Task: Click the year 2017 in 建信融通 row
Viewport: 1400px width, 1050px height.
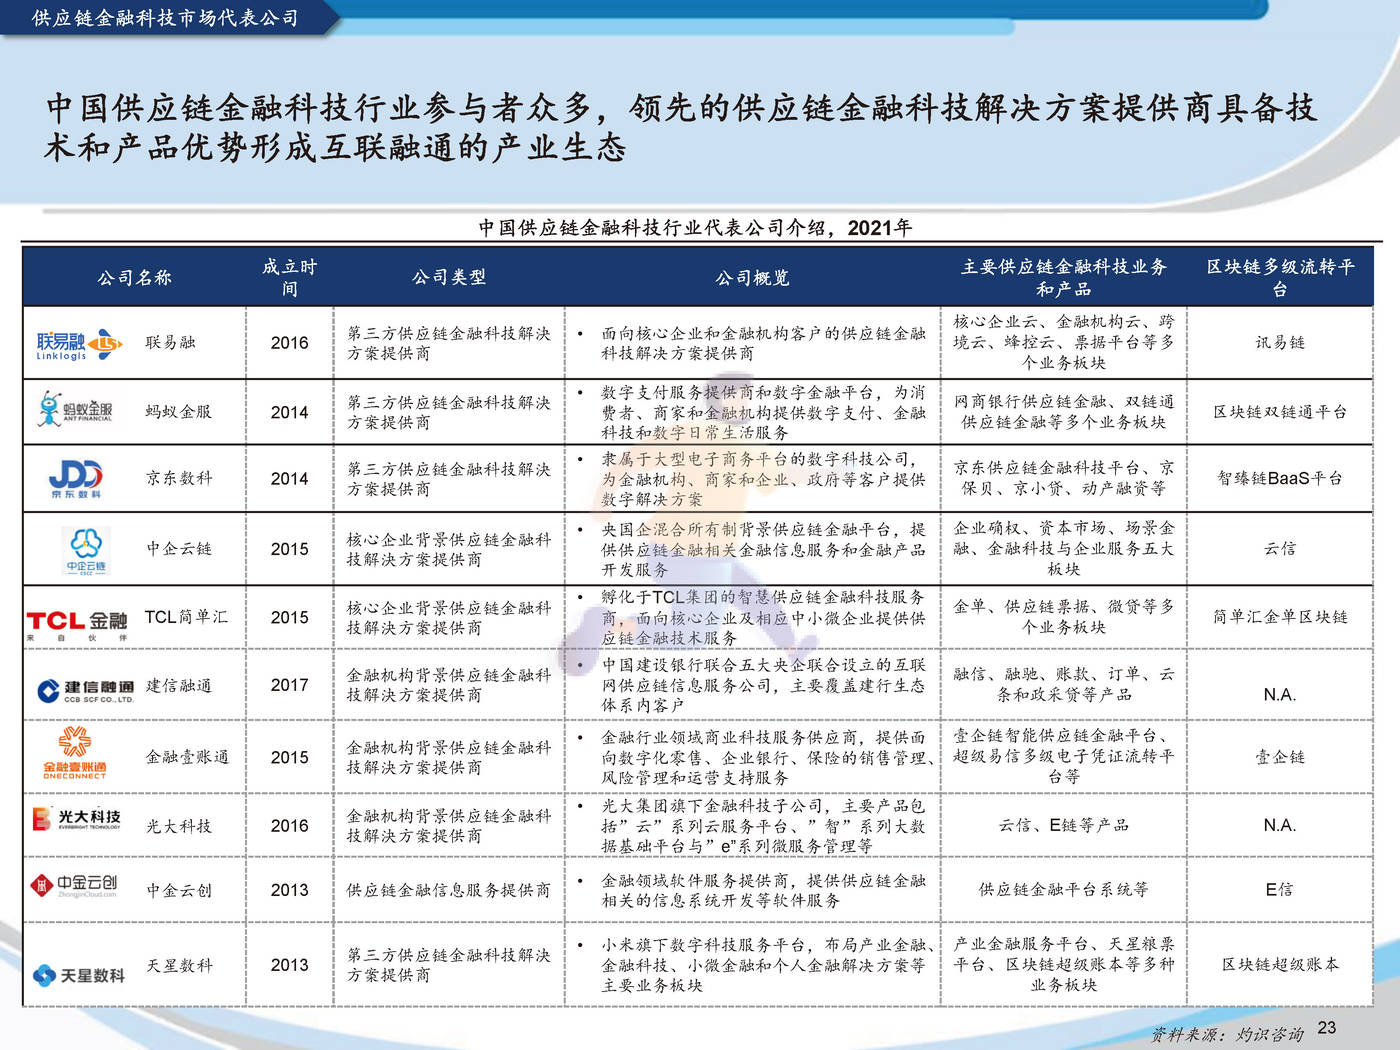Action: coord(290,685)
